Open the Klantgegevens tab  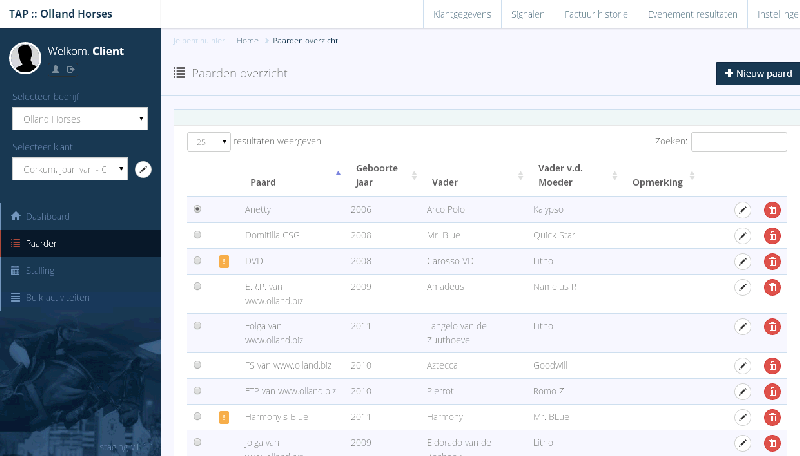point(462,14)
